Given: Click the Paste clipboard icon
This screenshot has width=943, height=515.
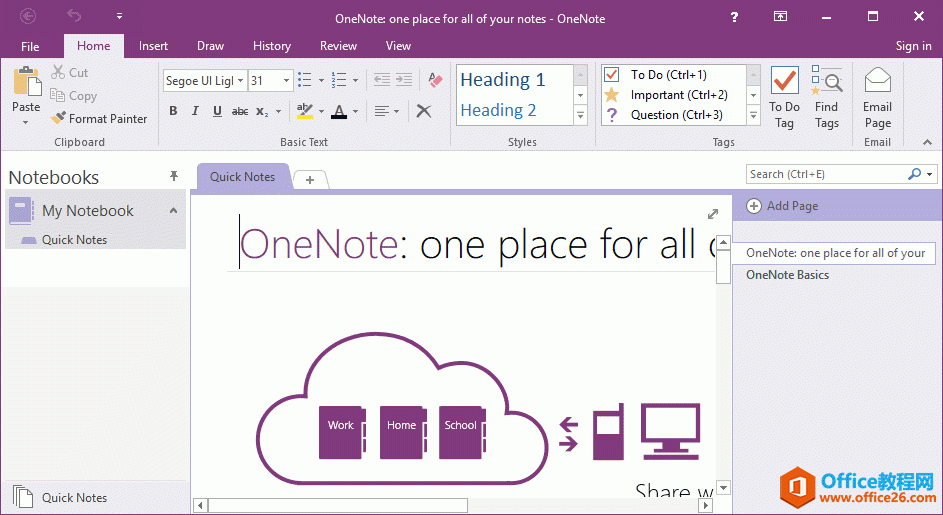Looking at the screenshot, I should coord(26,81).
